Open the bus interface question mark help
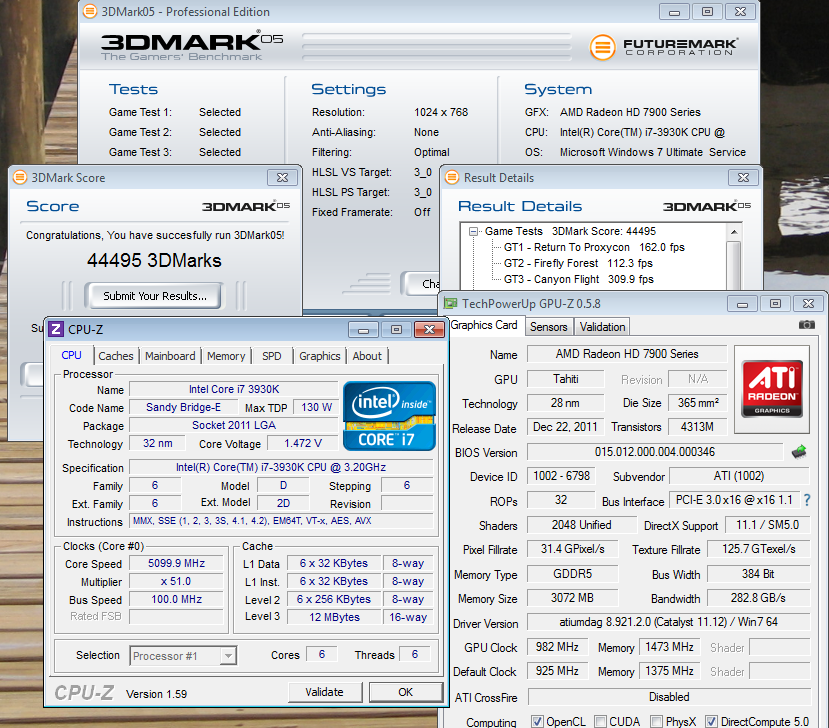 coord(807,500)
